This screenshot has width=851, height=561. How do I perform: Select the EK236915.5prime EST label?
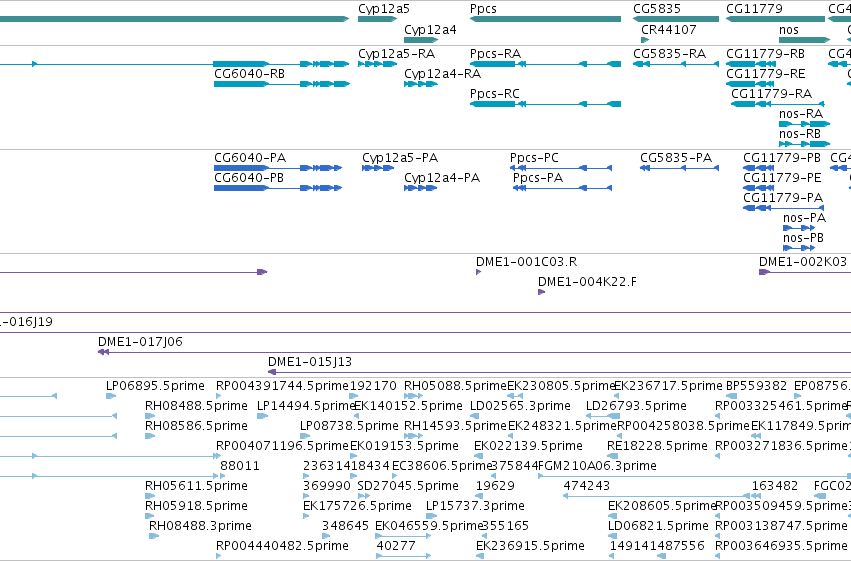tap(530, 546)
